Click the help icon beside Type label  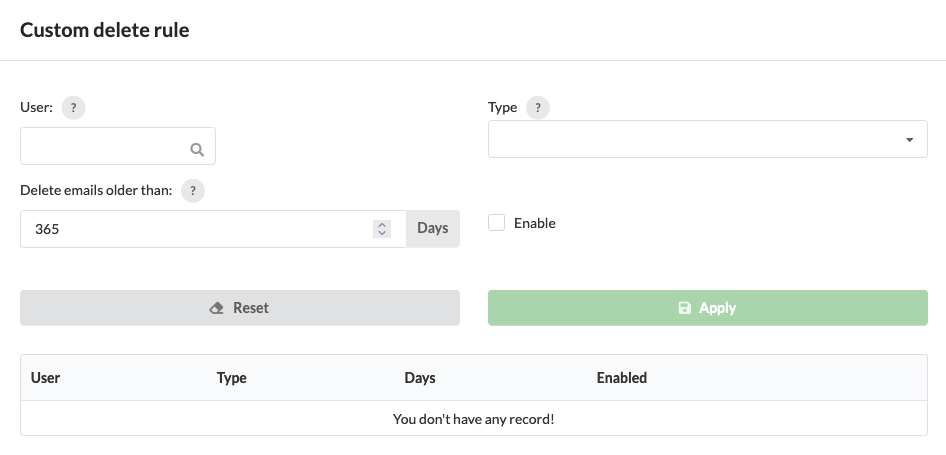coord(538,107)
